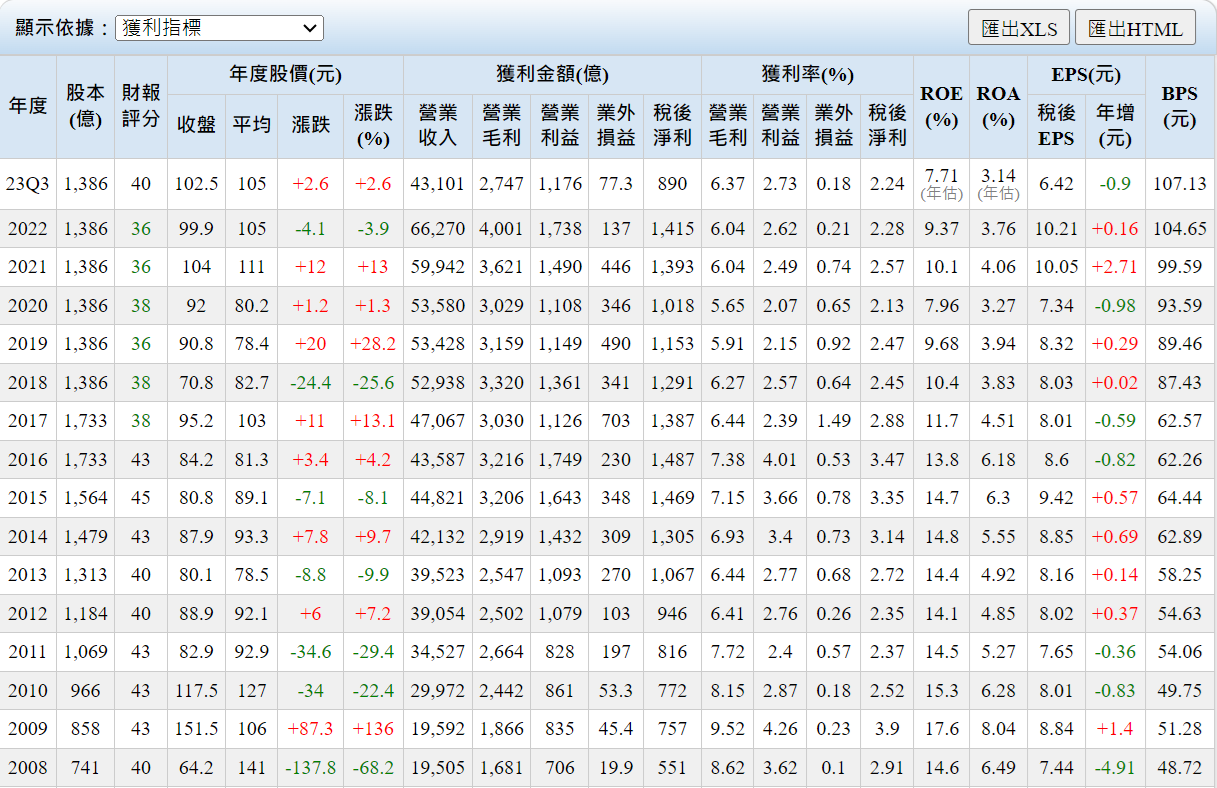The image size is (1217, 788).
Task: Click the BPS (元) column header
Action: point(1179,106)
